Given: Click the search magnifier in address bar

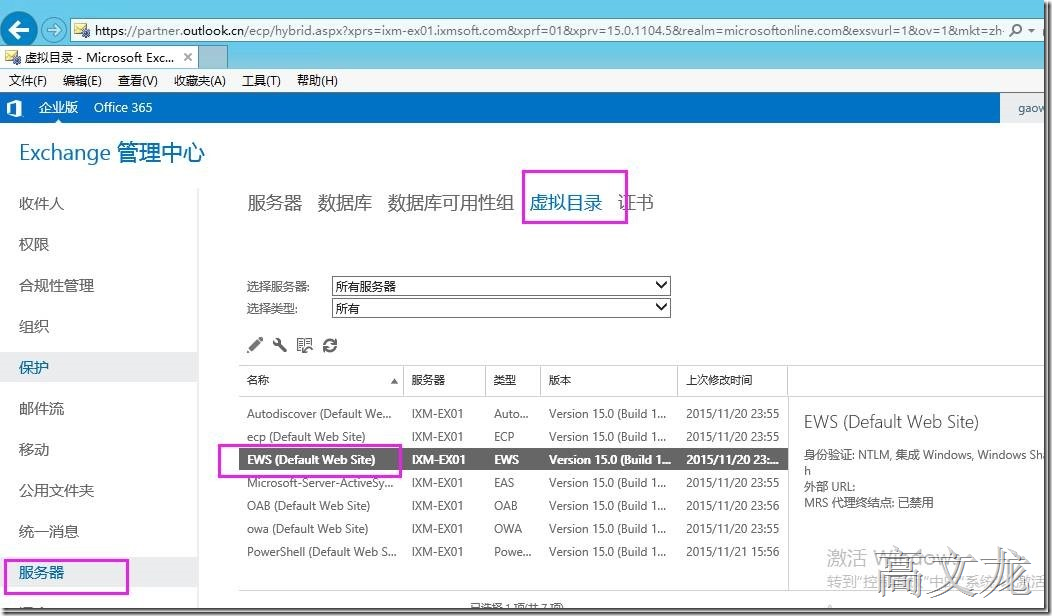Looking at the screenshot, I should coord(1016,30).
